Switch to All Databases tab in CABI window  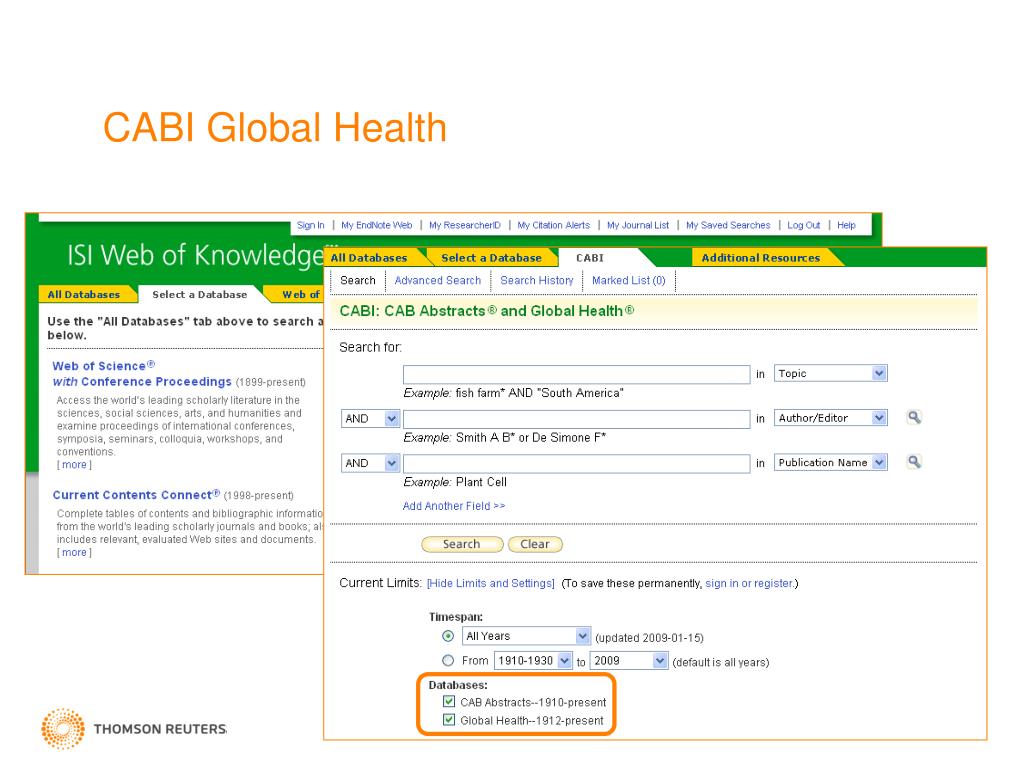click(x=368, y=258)
